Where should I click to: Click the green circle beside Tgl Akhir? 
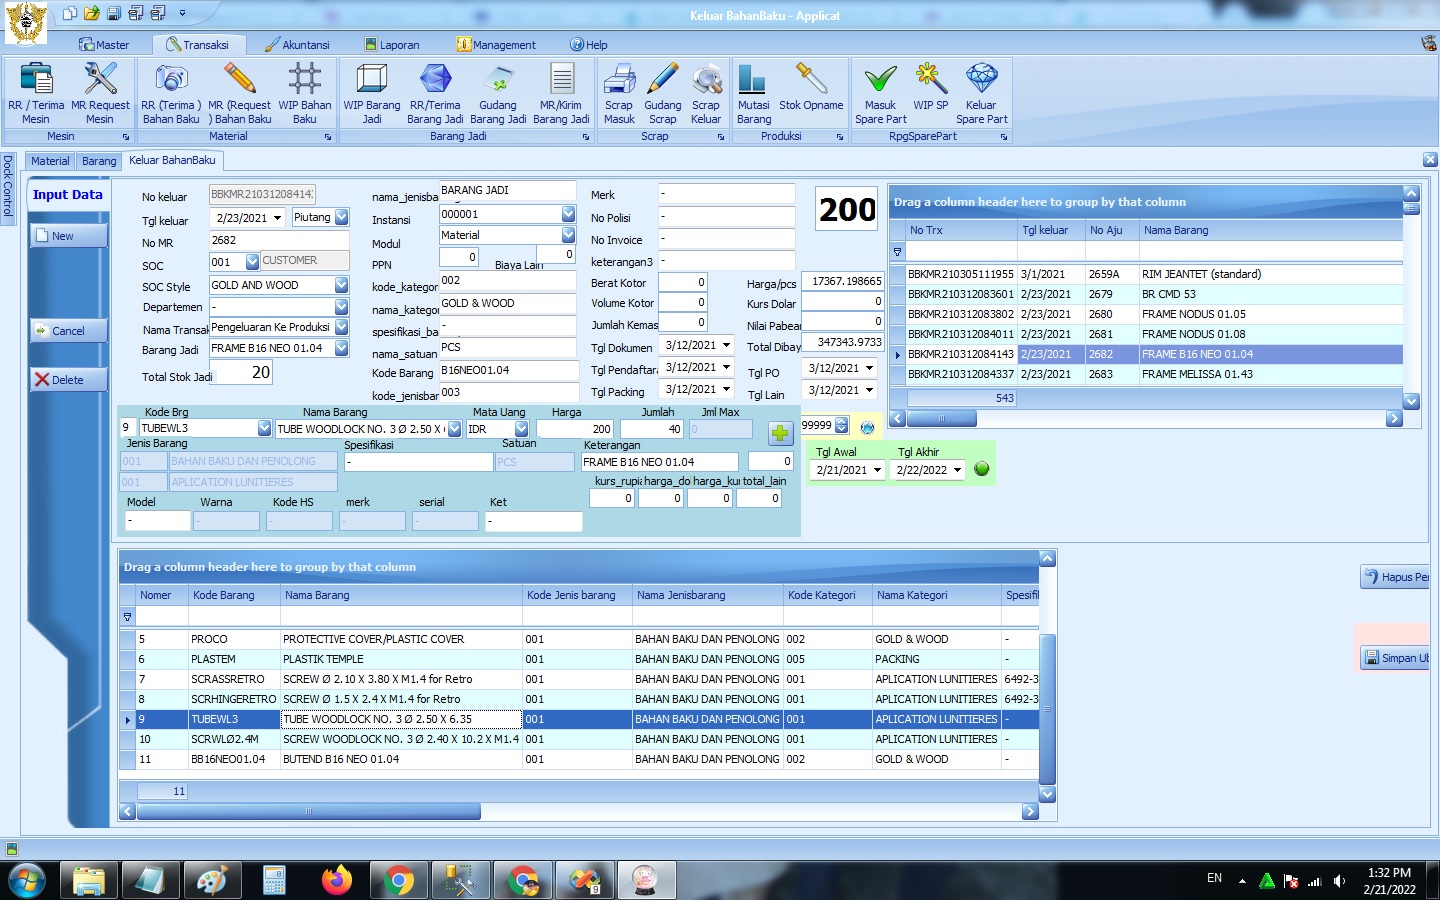(x=982, y=469)
